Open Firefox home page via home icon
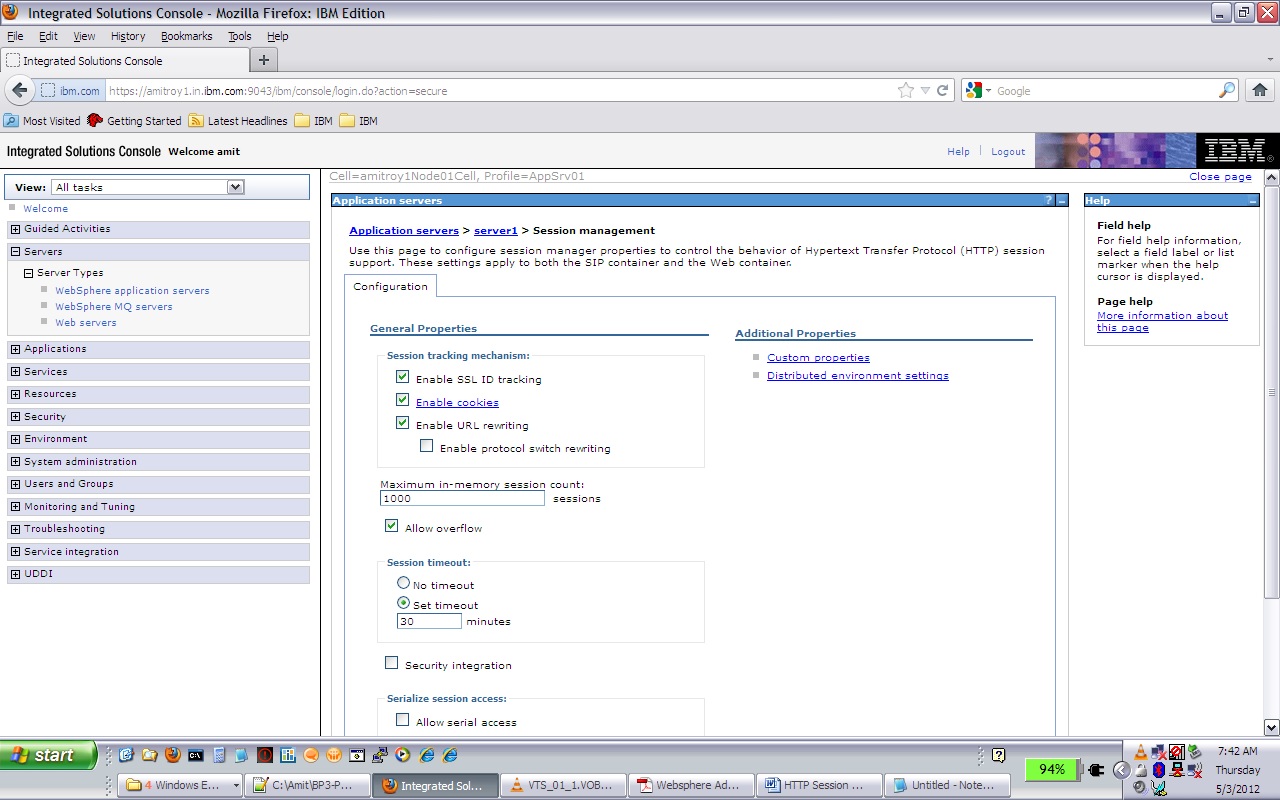 pyautogui.click(x=1259, y=90)
